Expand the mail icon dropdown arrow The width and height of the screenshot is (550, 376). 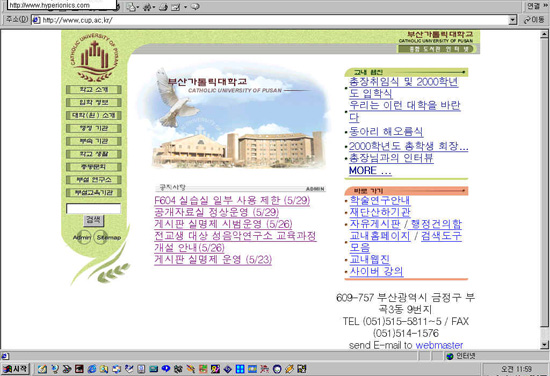[138, 7]
